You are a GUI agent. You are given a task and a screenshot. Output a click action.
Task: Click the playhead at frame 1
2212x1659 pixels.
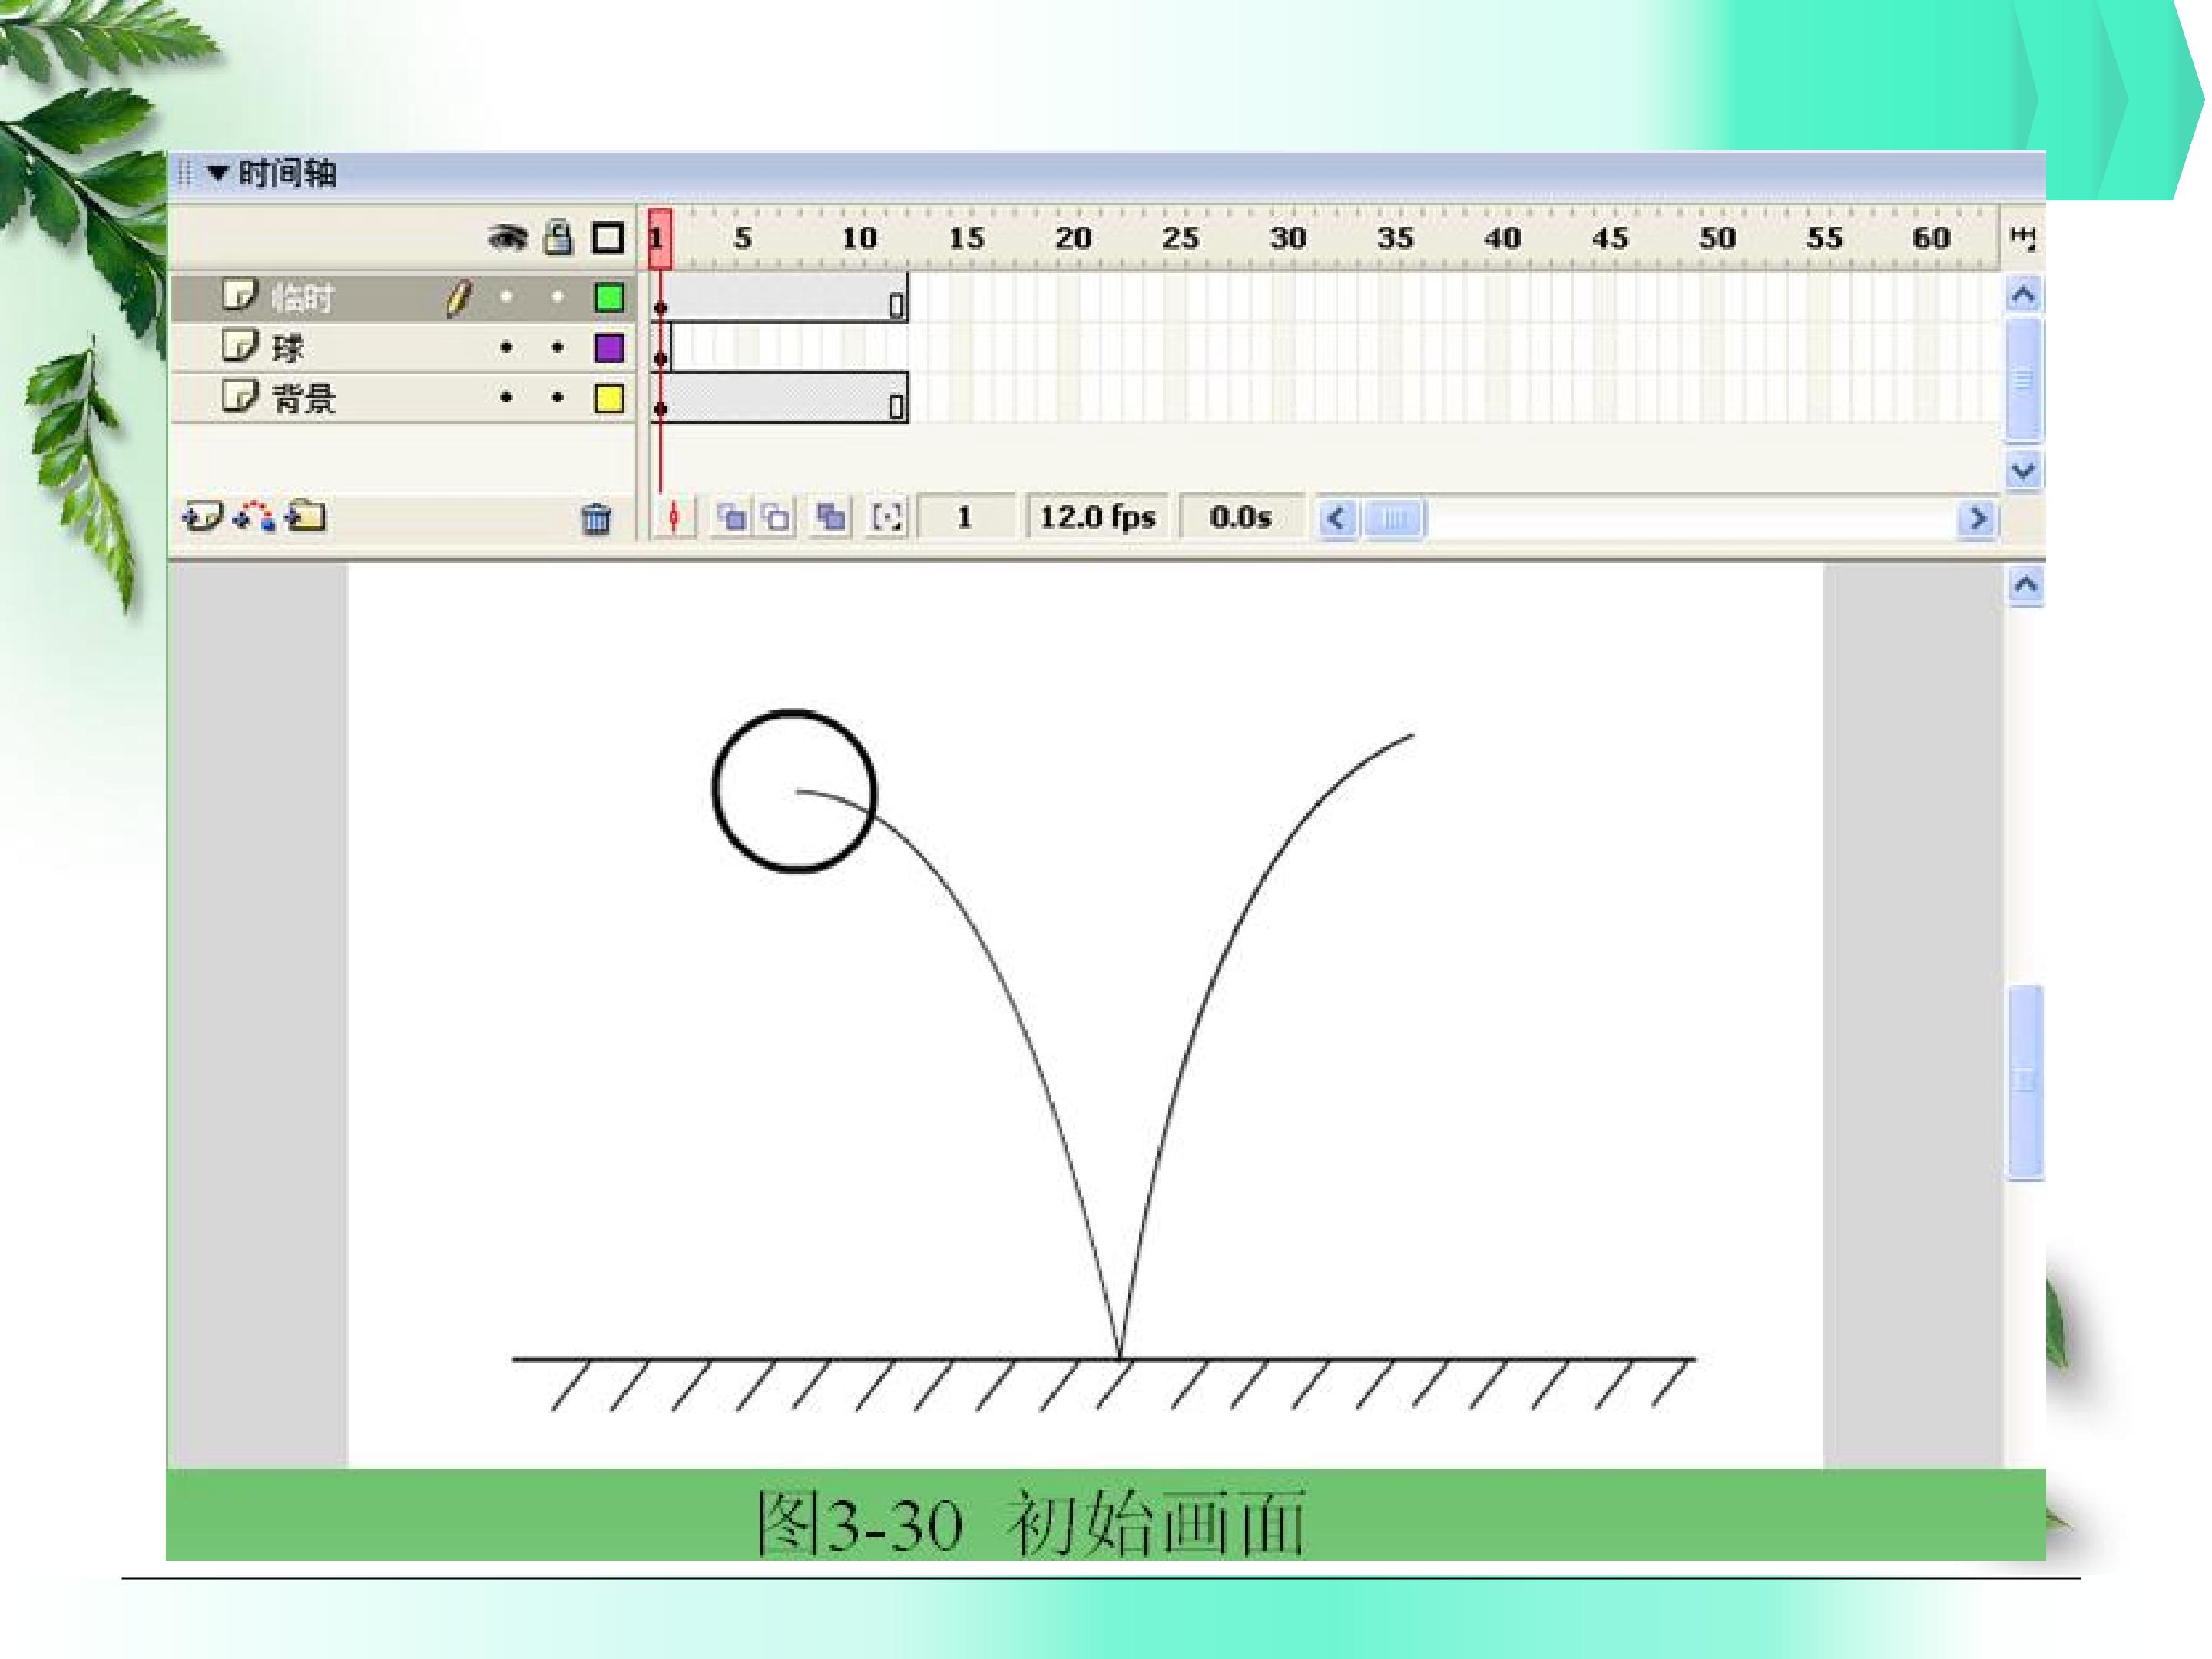point(660,238)
